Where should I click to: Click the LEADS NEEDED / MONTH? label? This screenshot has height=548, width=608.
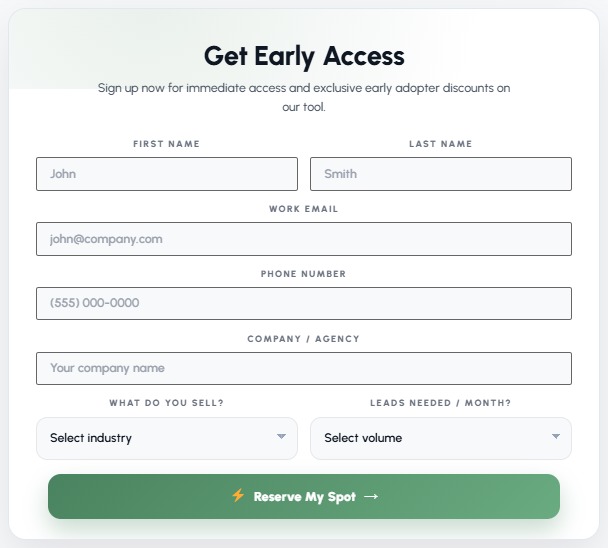441,403
